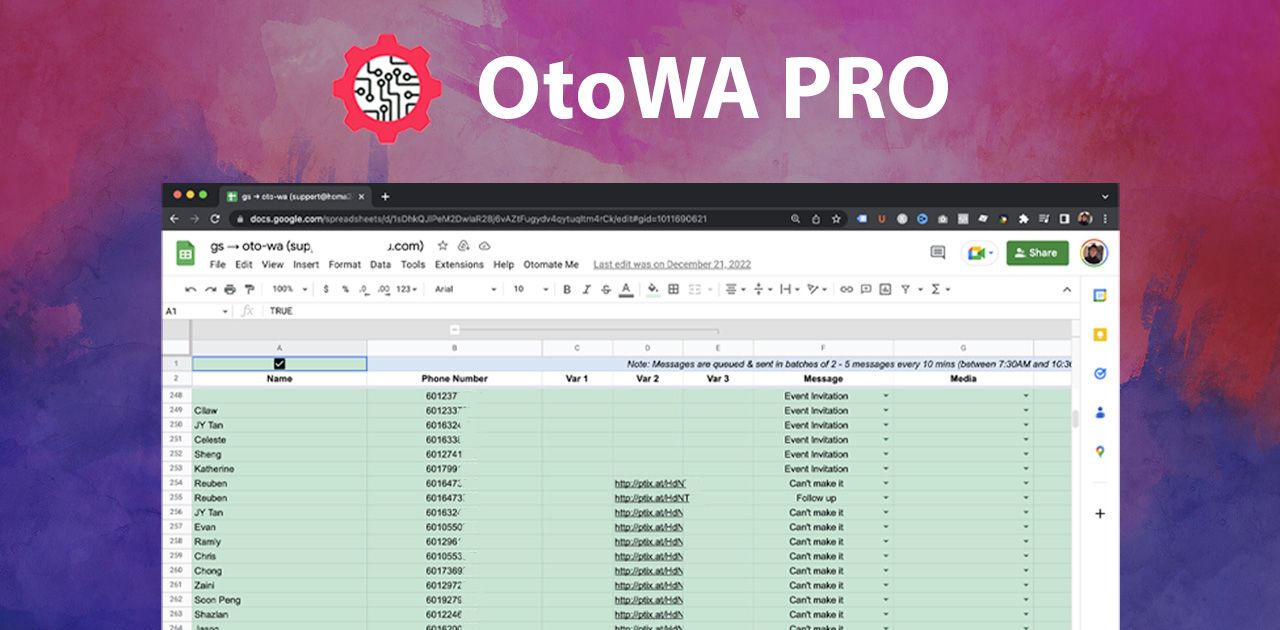Open text rotation dropdown
Image resolution: width=1280 pixels, height=630 pixels.
click(818, 289)
